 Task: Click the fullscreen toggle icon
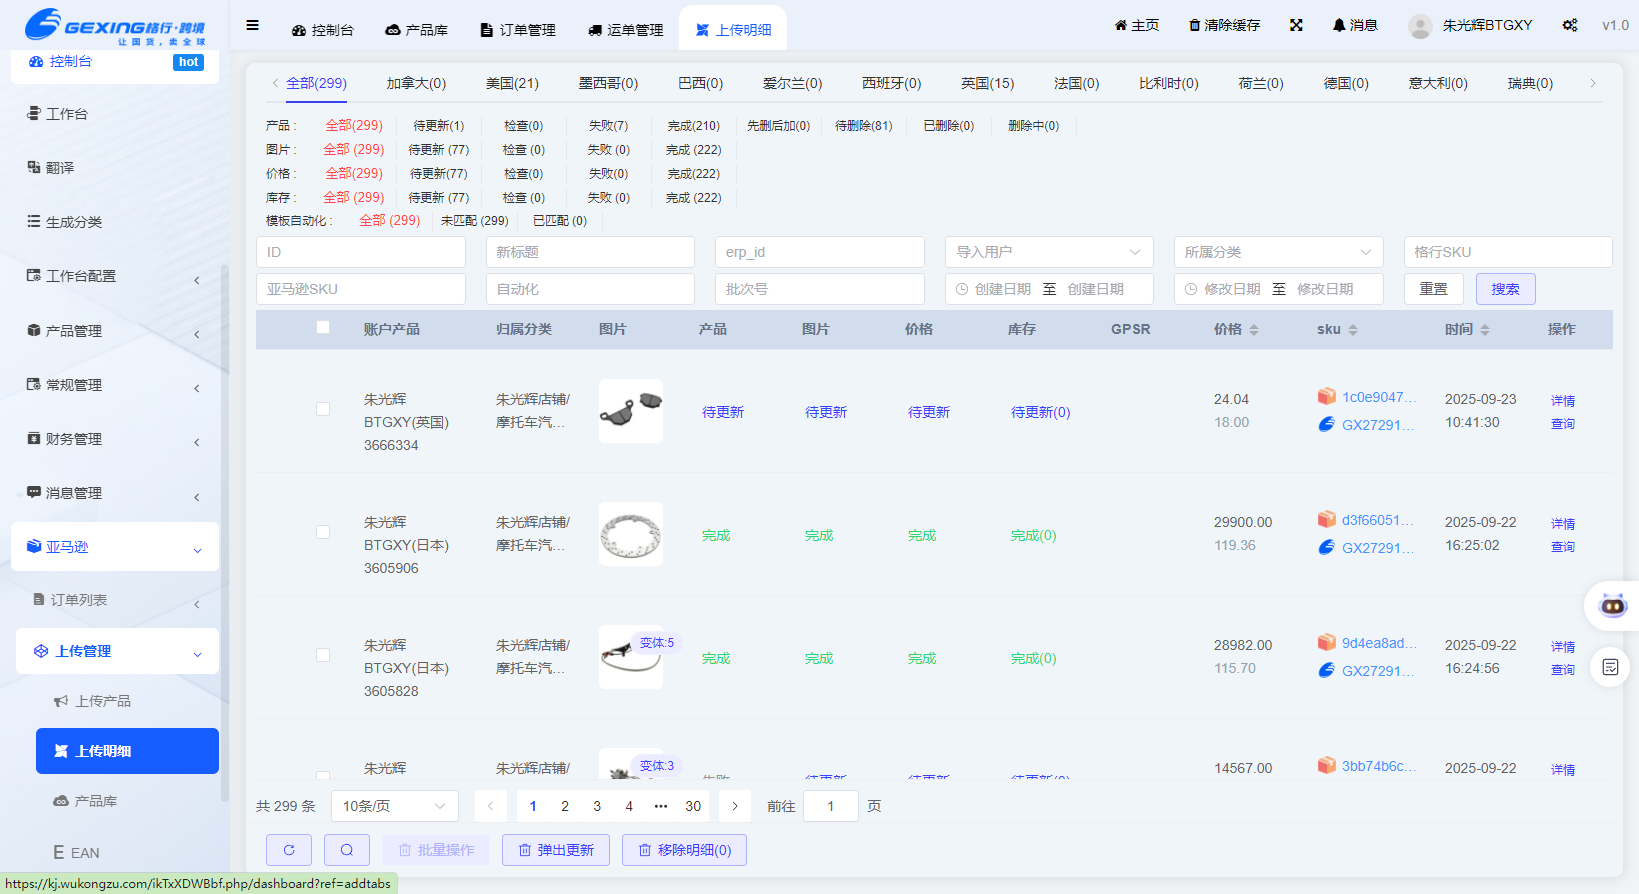click(1296, 26)
